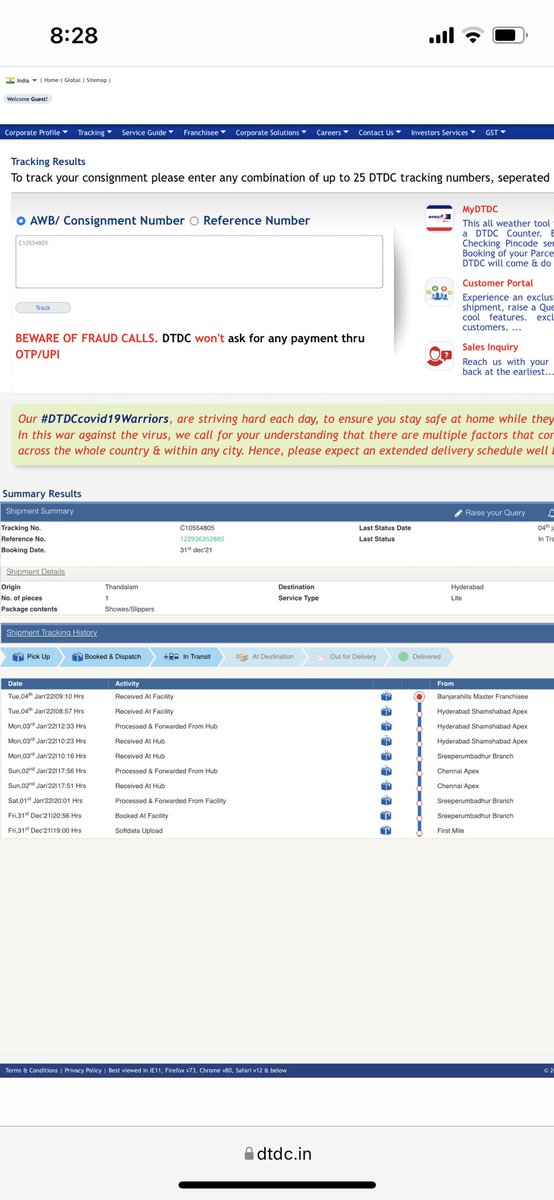
Task: Click the Date column header
Action: tap(15, 684)
